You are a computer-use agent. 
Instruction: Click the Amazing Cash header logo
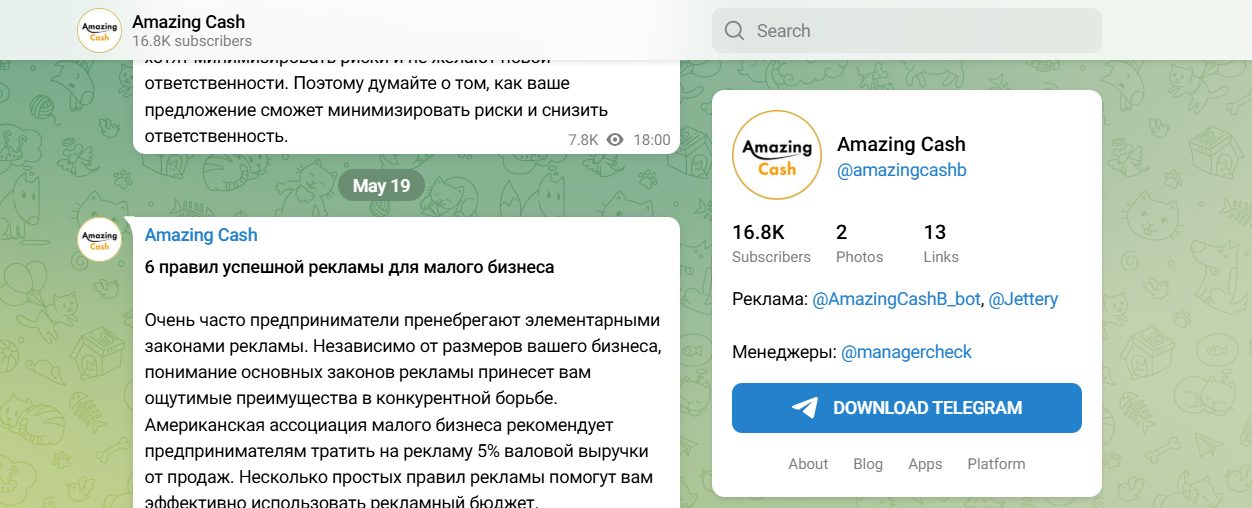[99, 31]
